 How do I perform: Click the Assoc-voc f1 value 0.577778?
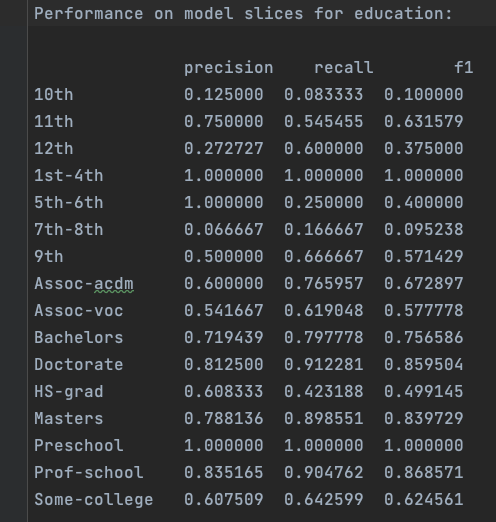[424, 311]
